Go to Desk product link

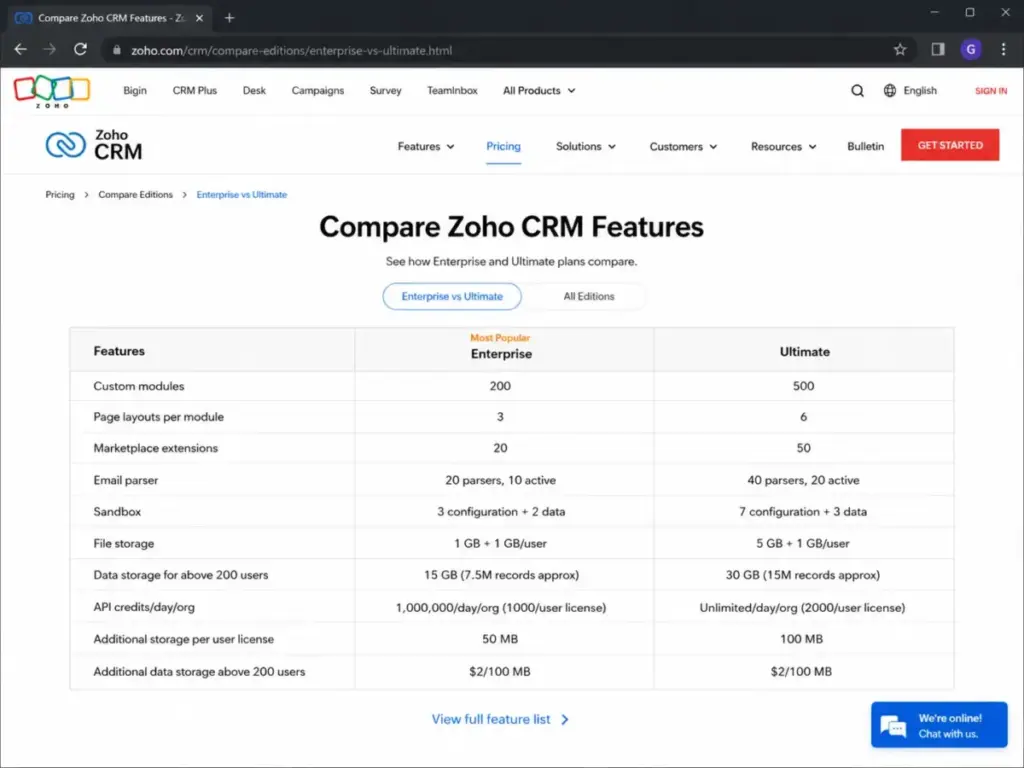tap(254, 91)
